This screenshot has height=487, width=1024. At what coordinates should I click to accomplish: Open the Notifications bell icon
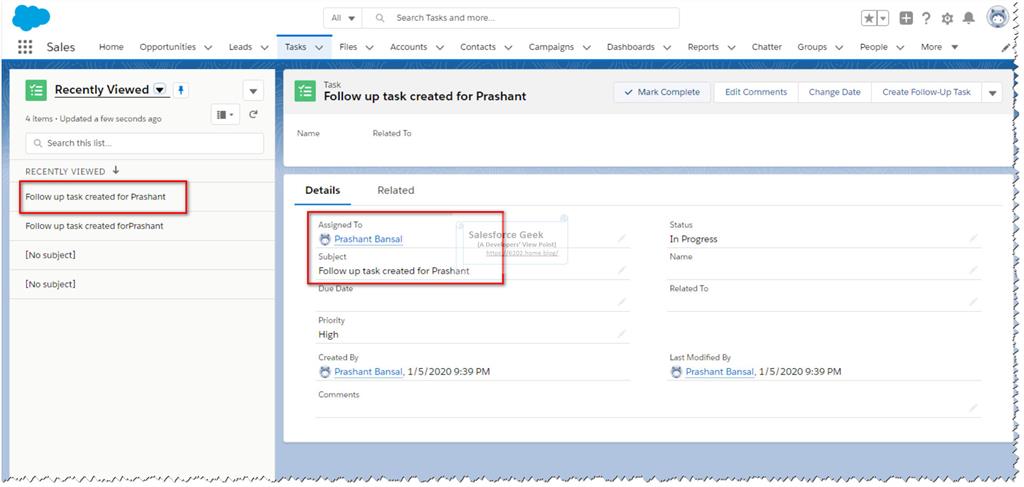968,18
